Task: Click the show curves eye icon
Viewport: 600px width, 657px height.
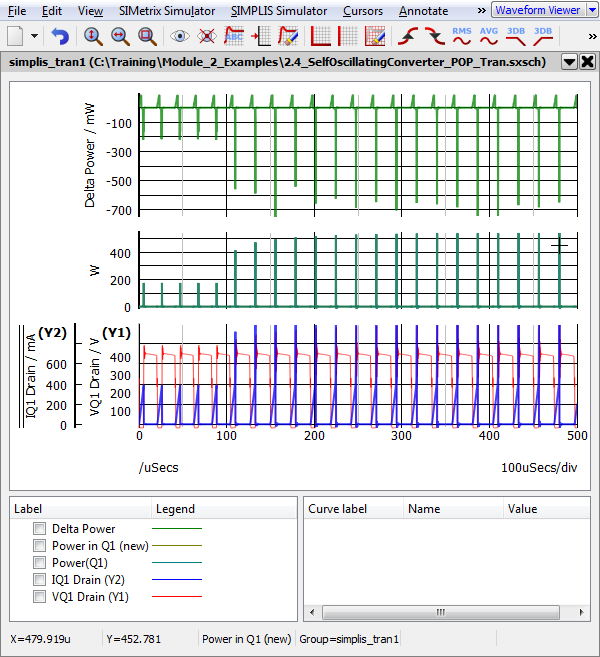Action: [x=180, y=36]
